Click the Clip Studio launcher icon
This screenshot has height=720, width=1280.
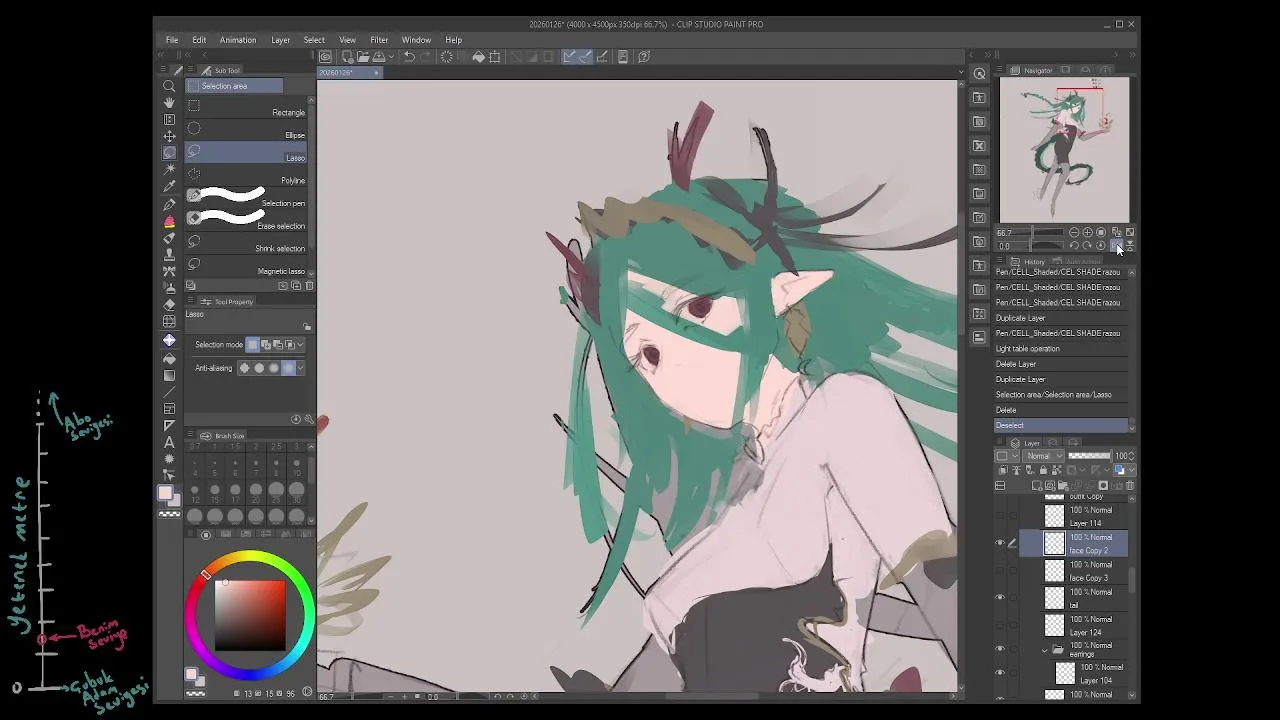point(325,57)
